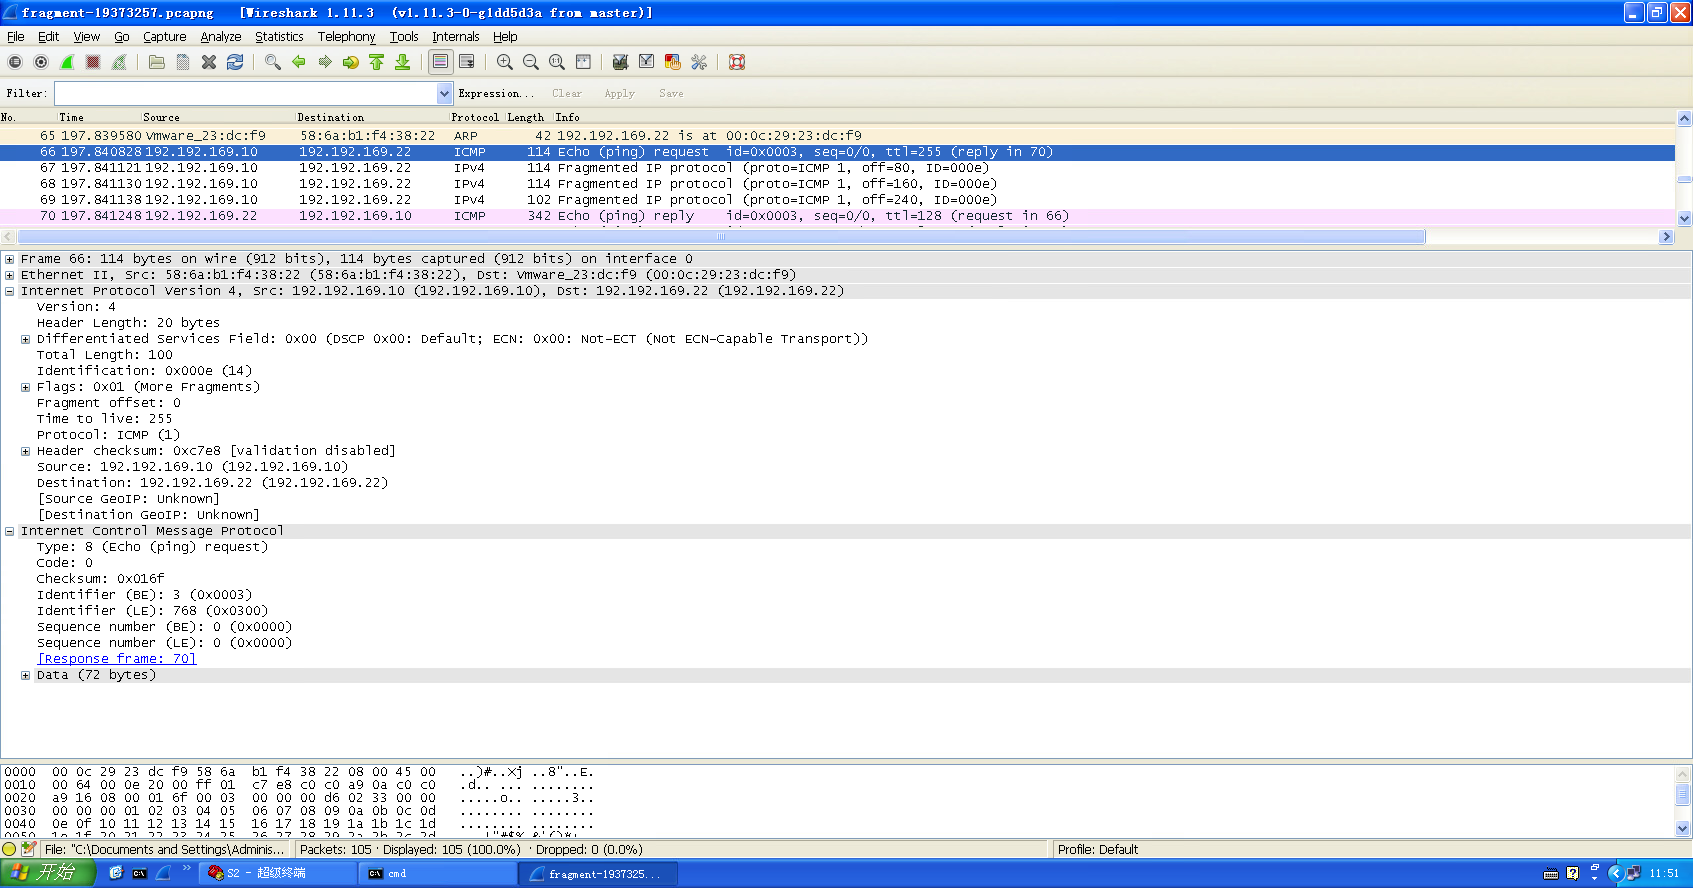The height and width of the screenshot is (888, 1693).
Task: Open the Capture menu
Action: pos(165,37)
